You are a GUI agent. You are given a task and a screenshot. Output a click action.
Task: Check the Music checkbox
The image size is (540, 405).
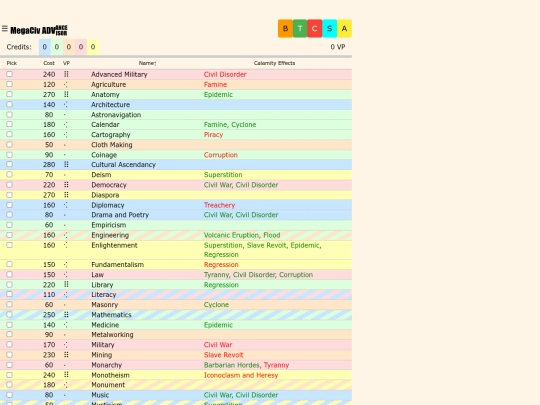(x=10, y=395)
